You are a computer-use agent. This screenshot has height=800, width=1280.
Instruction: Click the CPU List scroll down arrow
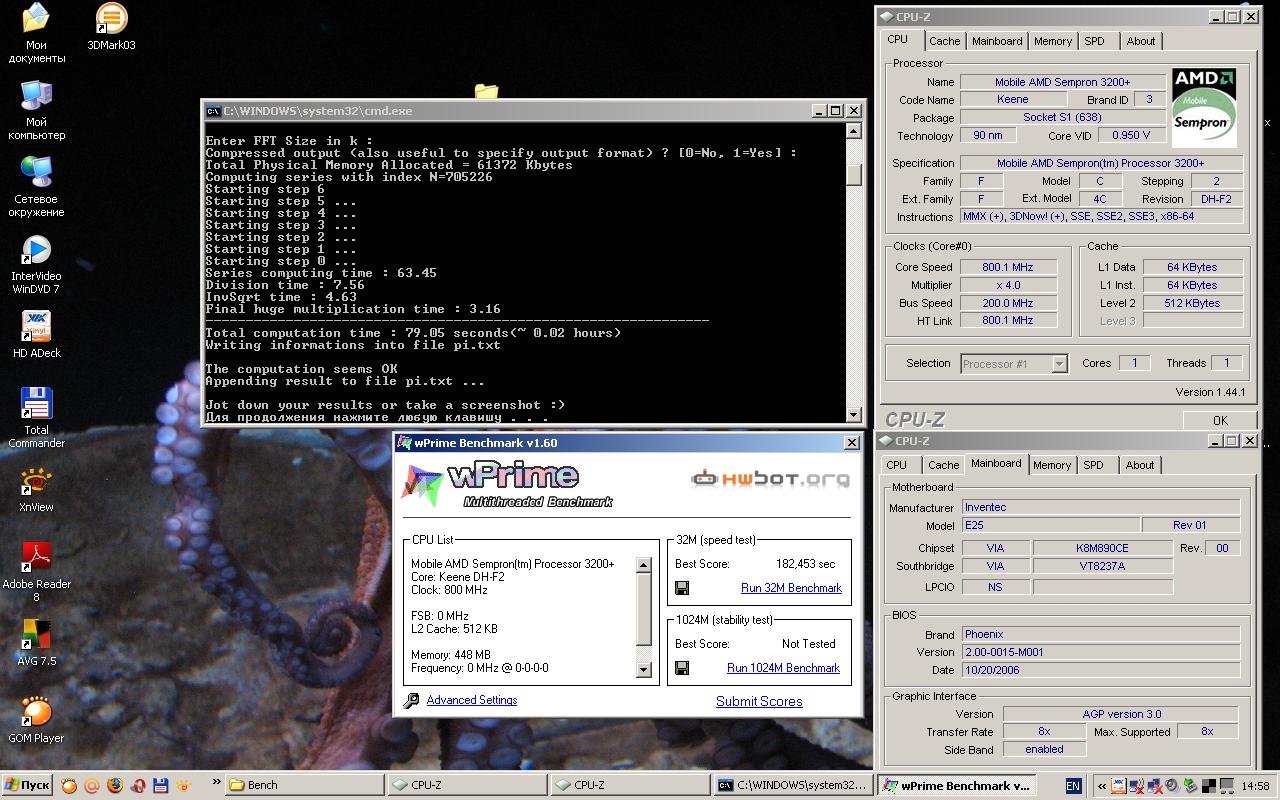point(644,670)
